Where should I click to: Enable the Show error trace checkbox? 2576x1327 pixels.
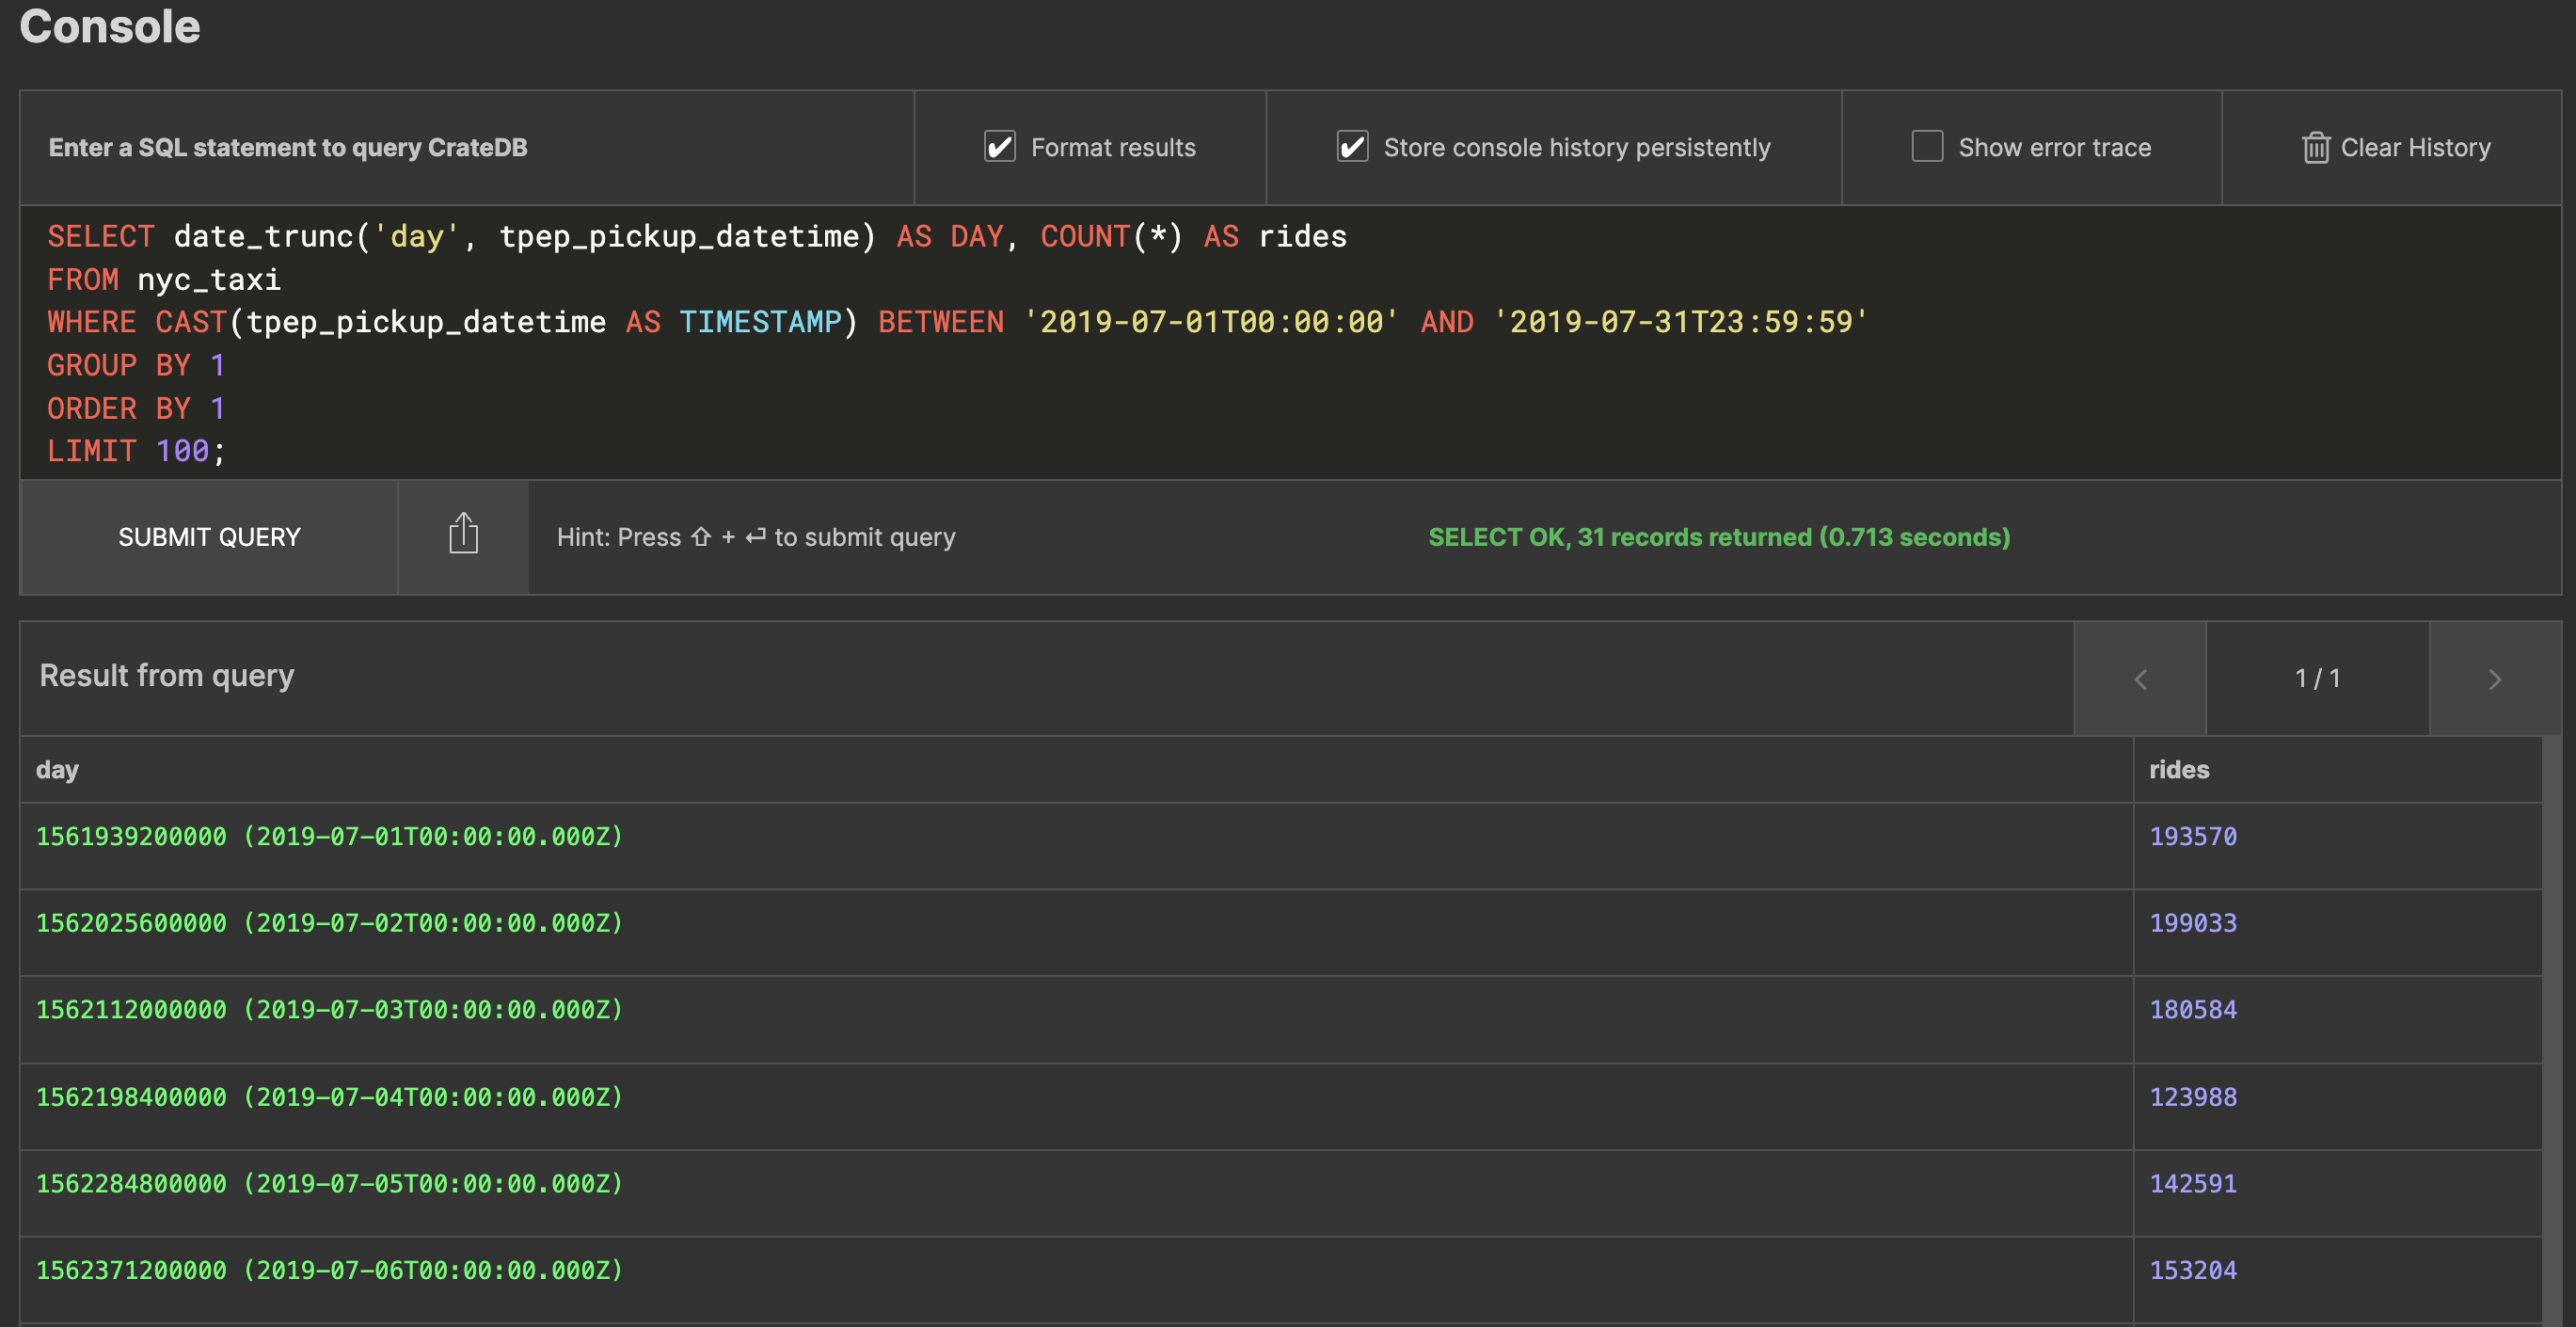(x=1927, y=147)
